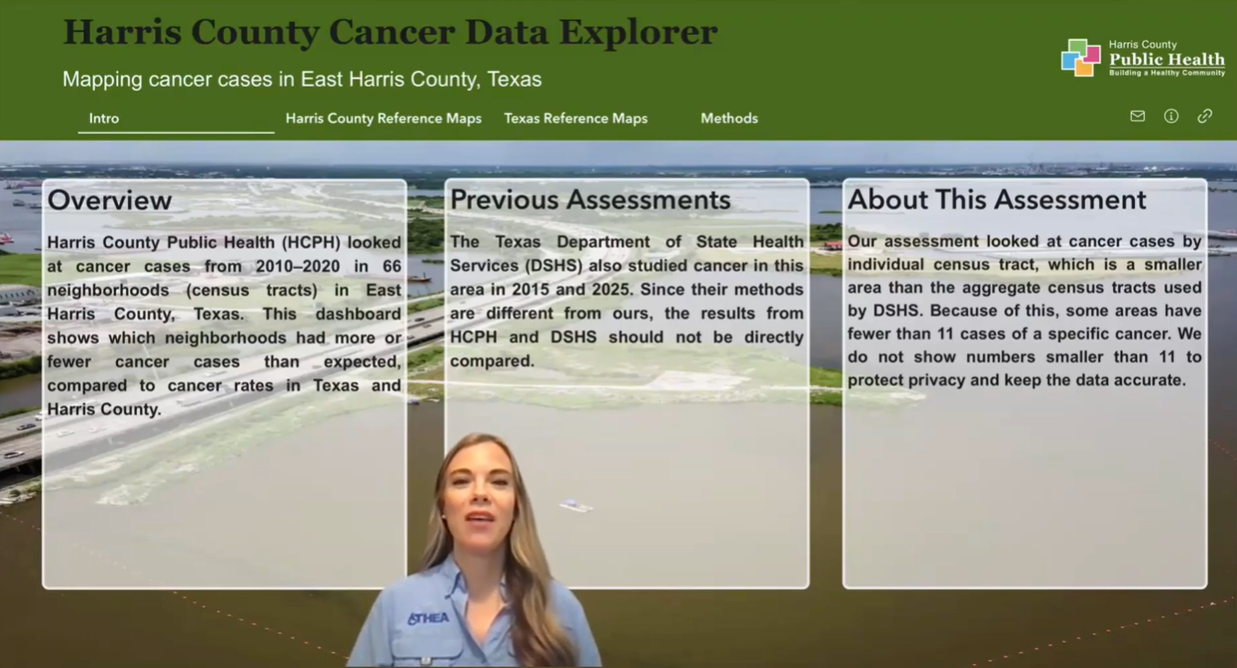Click the green square in the HCPH logo

point(1077,46)
